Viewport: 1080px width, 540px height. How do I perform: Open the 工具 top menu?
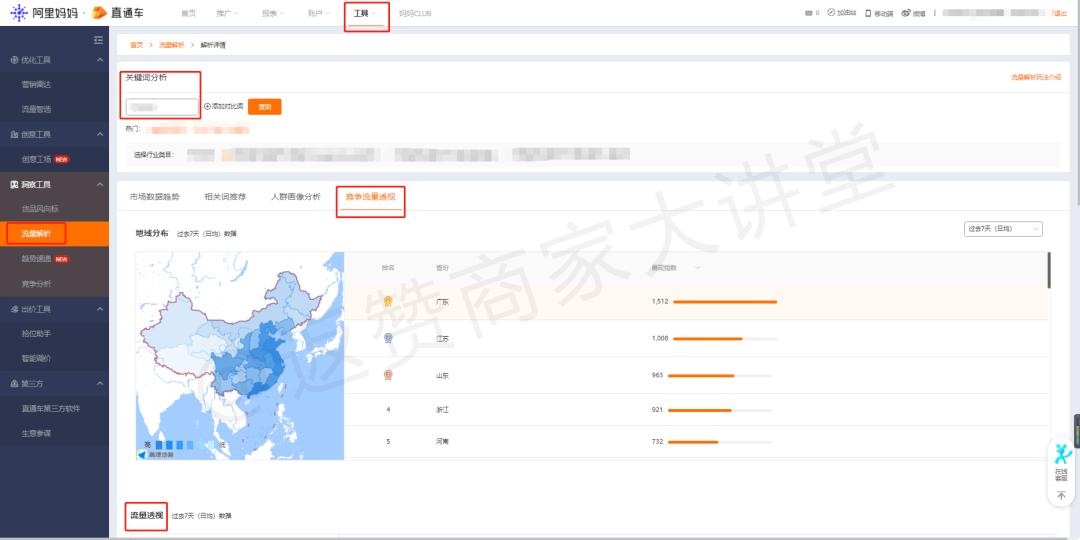click(366, 14)
